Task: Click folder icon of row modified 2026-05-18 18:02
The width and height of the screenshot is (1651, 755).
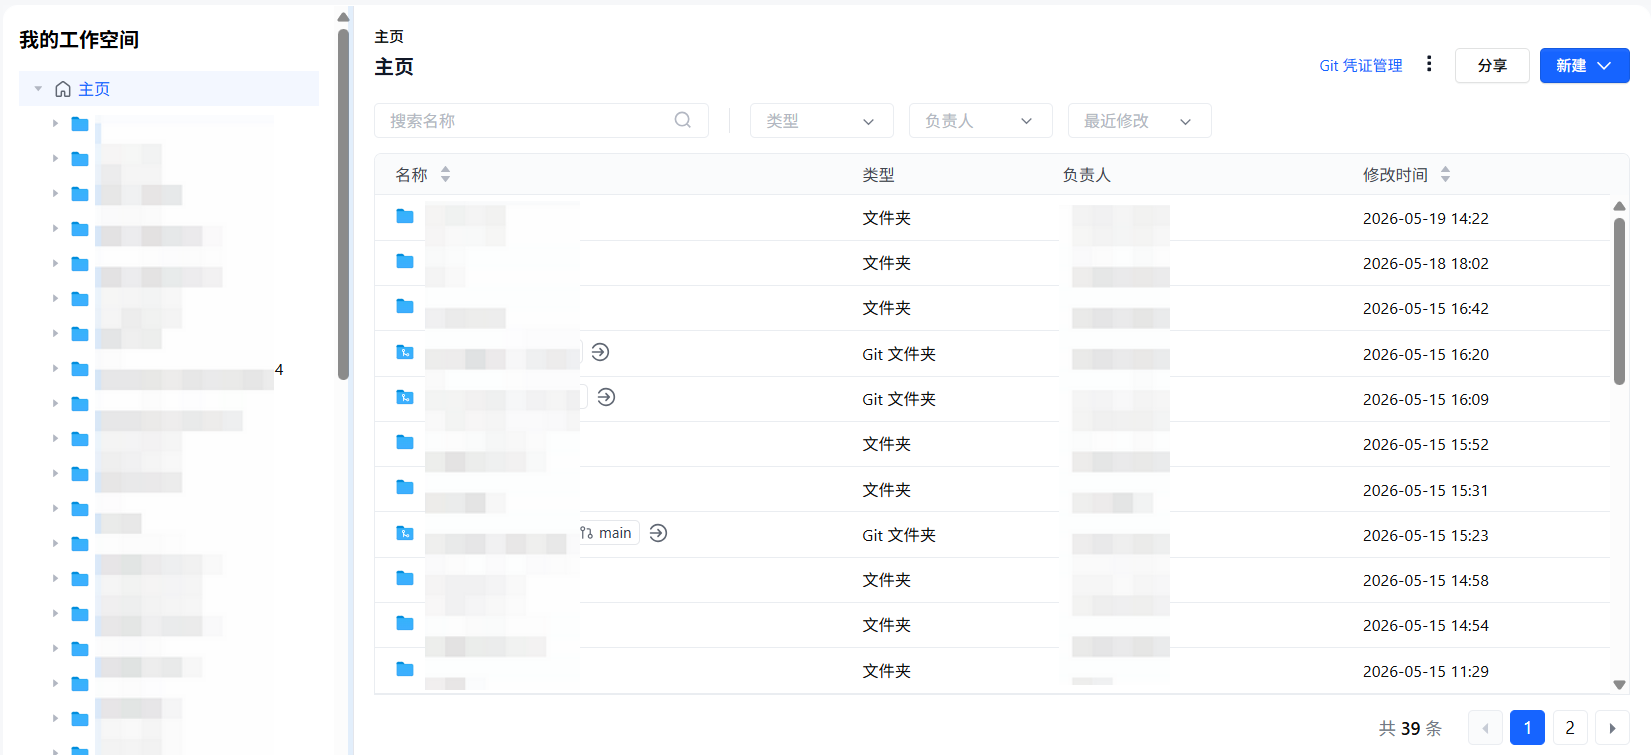Action: click(x=405, y=261)
